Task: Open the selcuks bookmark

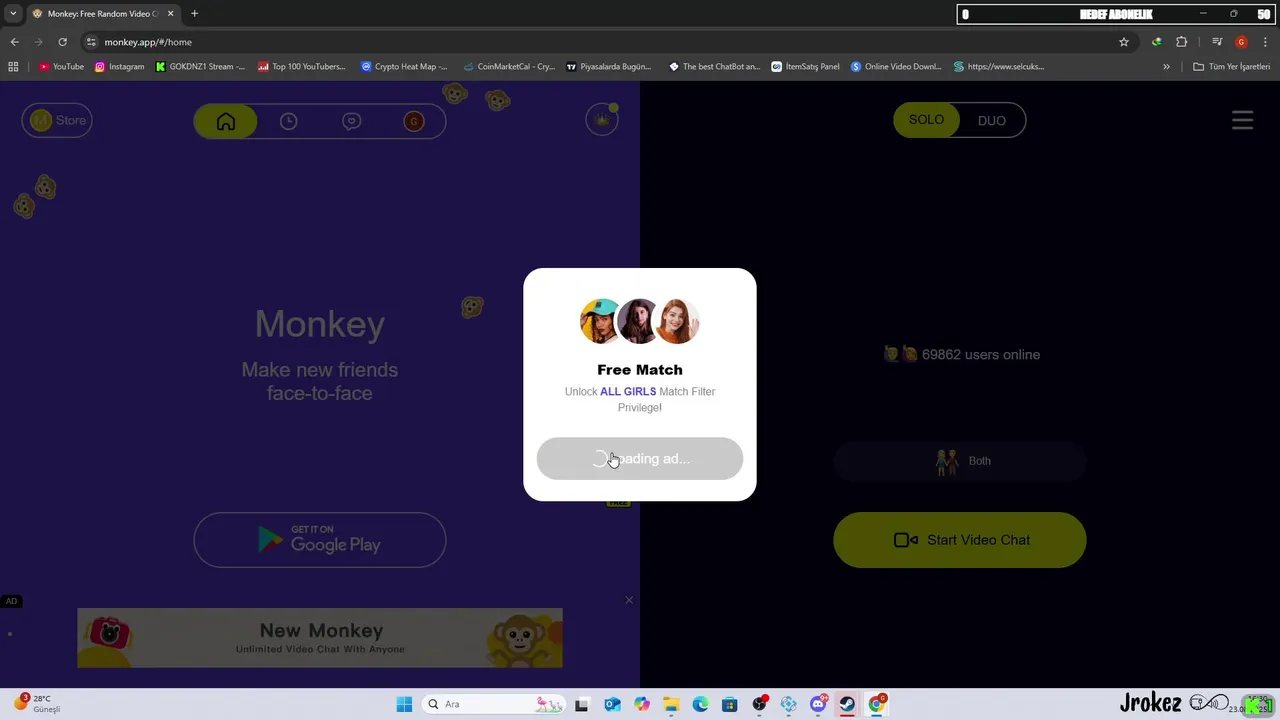Action: click(x=999, y=67)
